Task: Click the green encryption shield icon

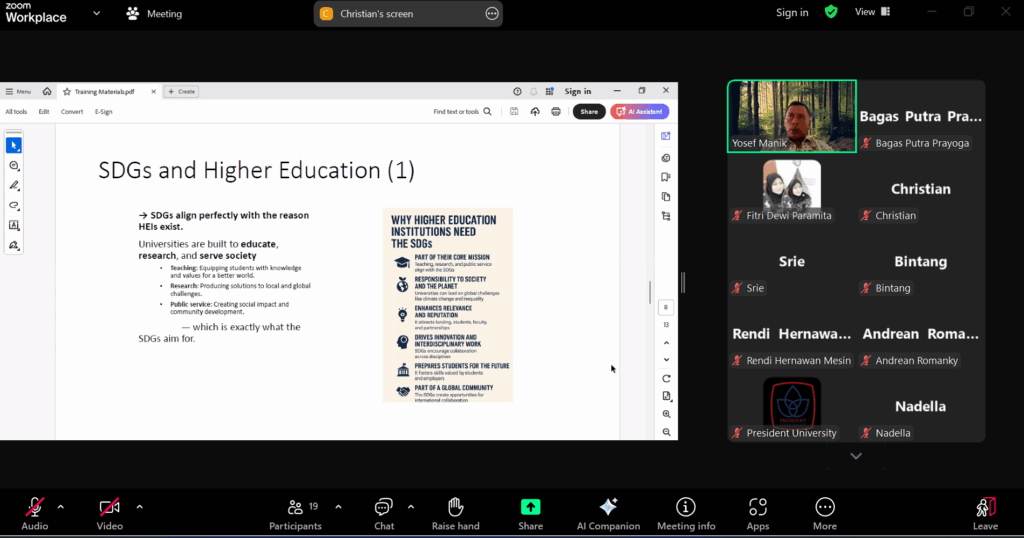Action: [x=830, y=12]
